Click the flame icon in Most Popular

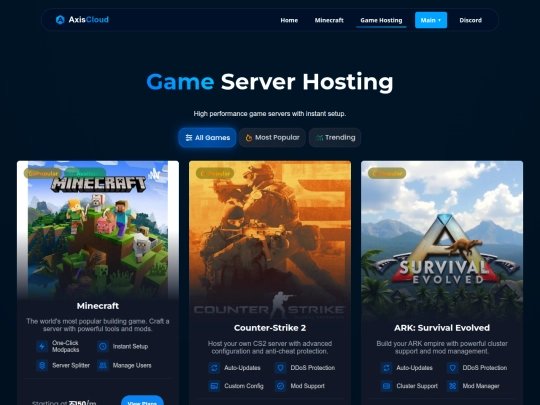pyautogui.click(x=249, y=138)
